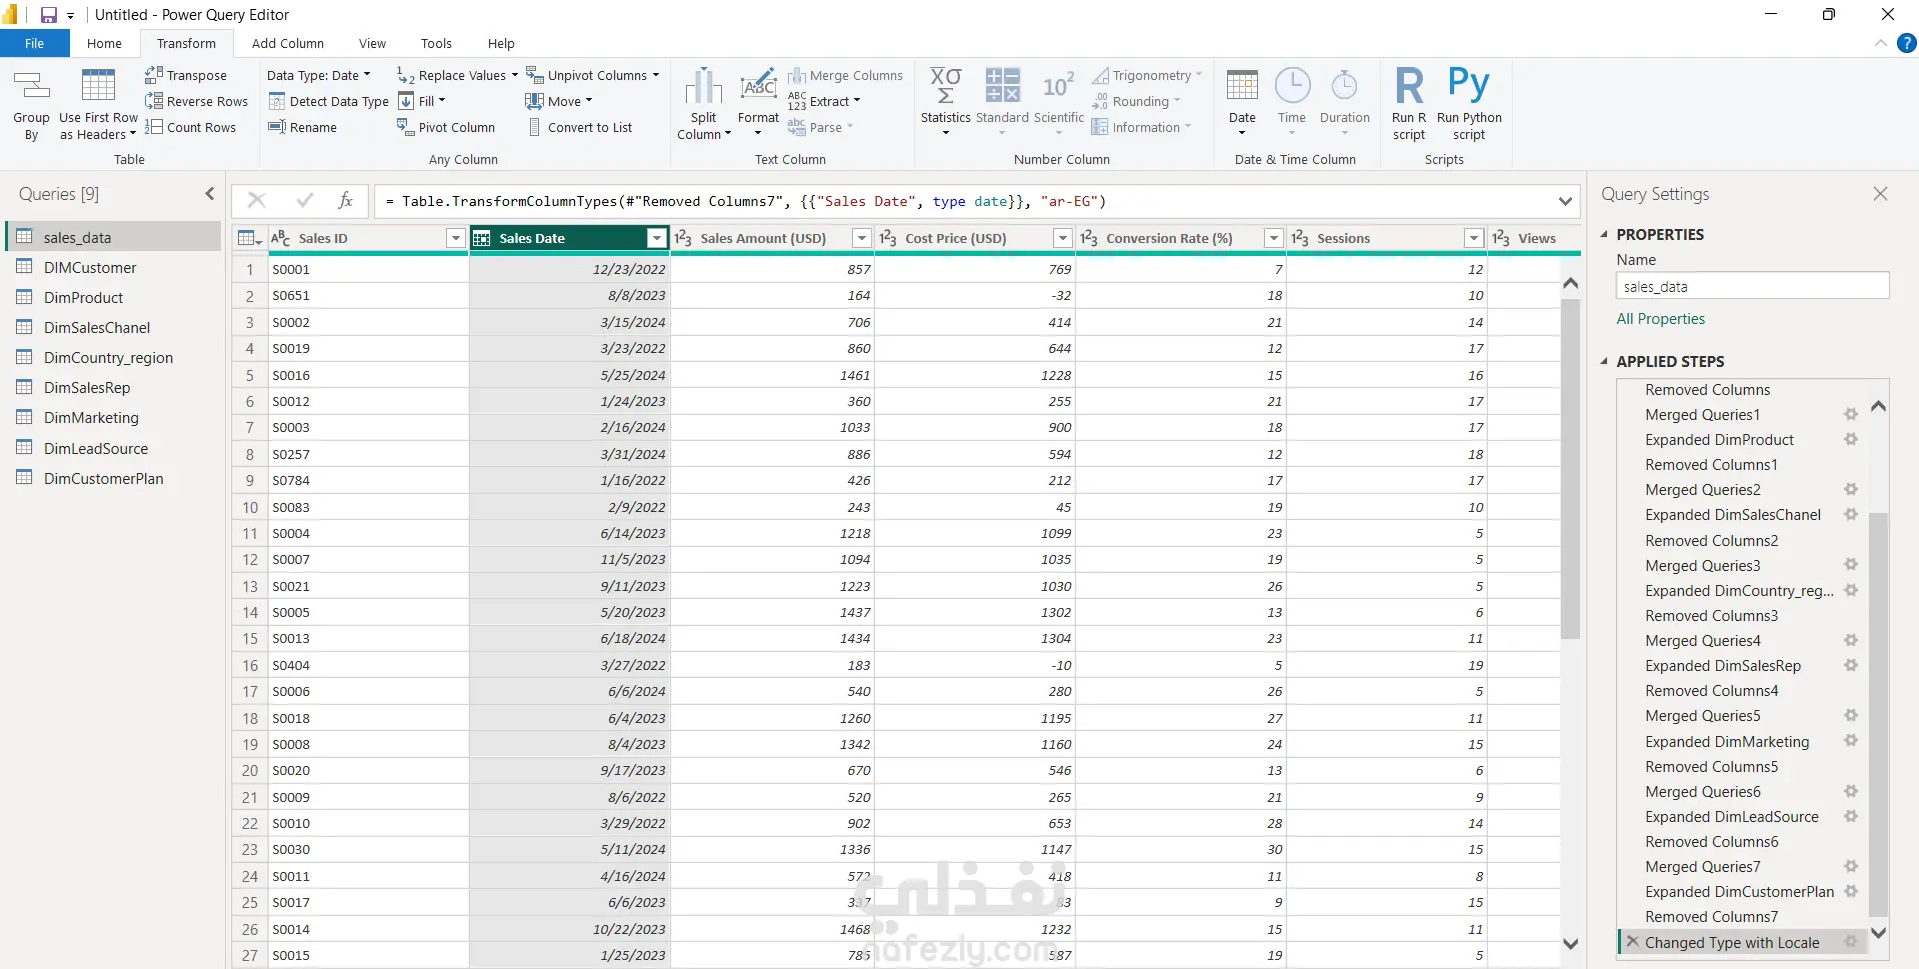1919x969 pixels.
Task: Expand the formula bar
Action: [1565, 202]
